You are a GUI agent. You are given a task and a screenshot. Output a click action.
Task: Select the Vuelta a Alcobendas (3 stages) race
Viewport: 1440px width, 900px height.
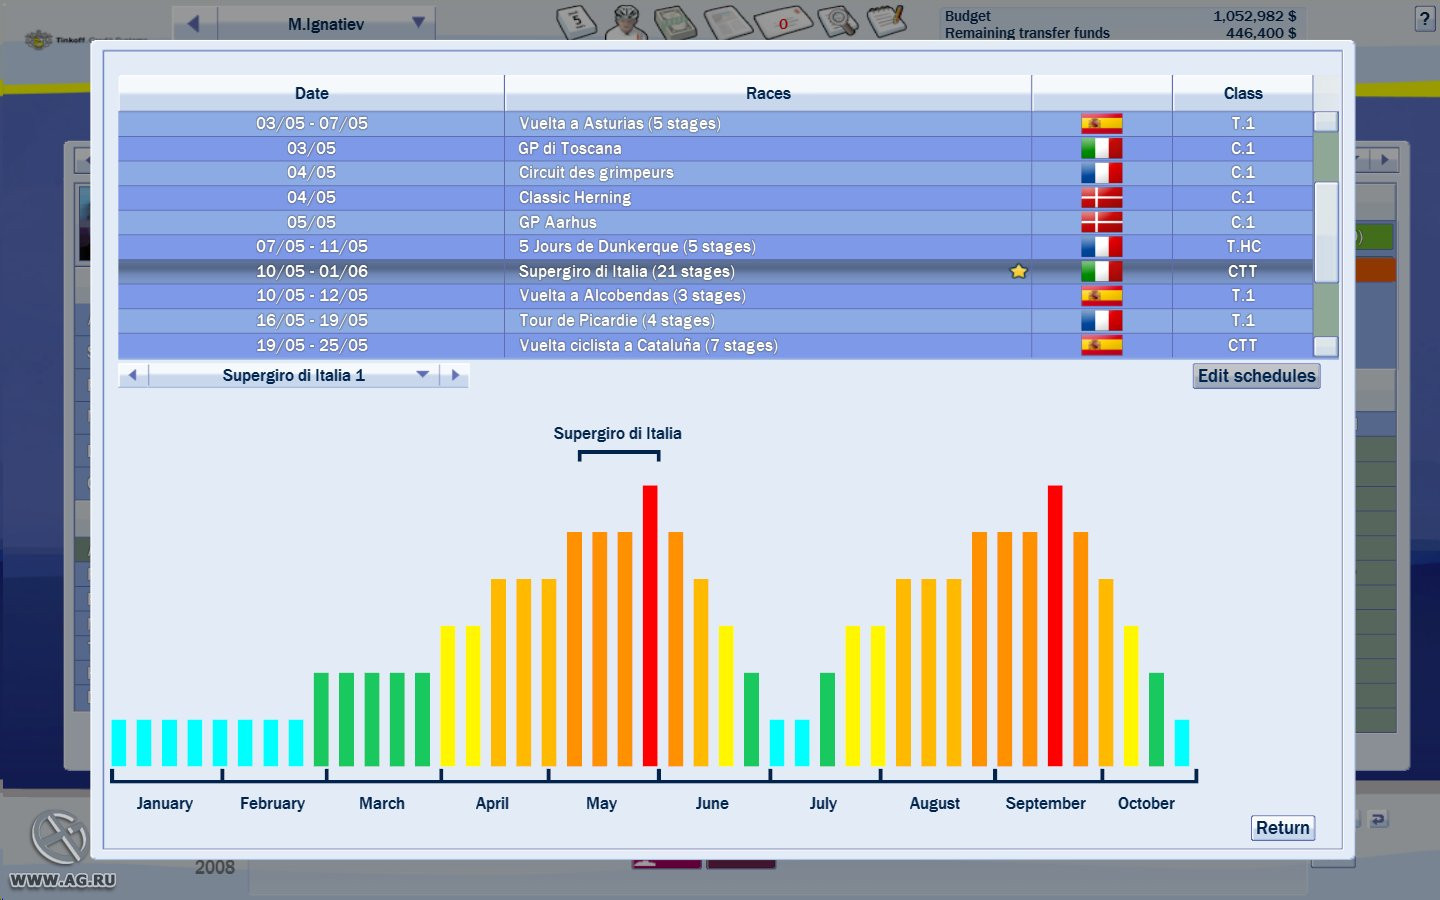632,296
